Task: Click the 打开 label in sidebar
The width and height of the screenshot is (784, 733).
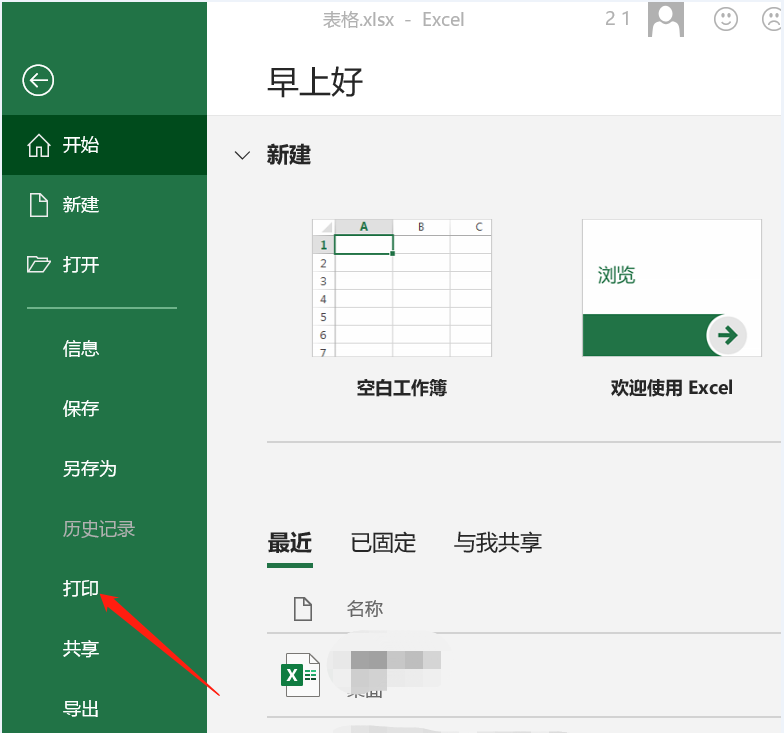Action: (81, 264)
